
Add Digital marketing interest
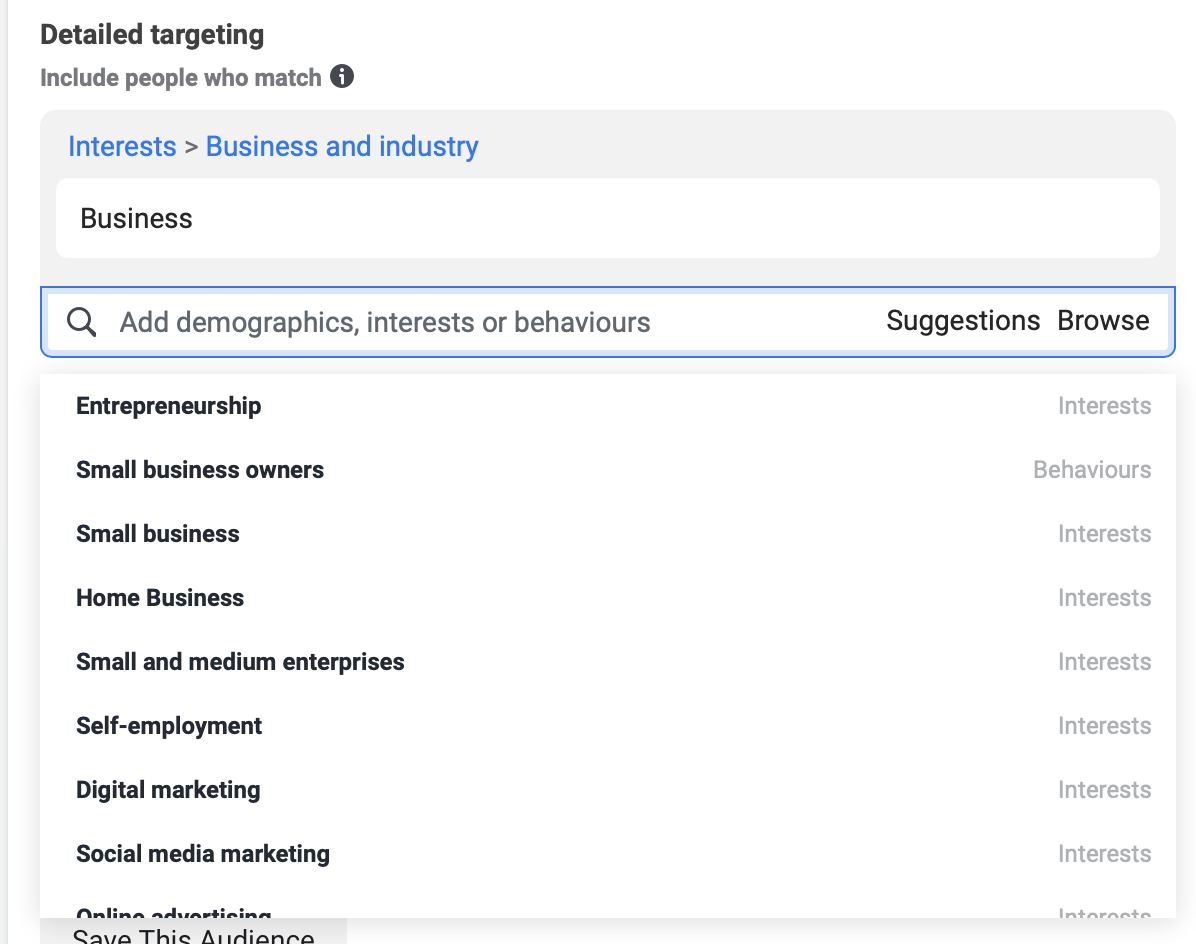[168, 790]
